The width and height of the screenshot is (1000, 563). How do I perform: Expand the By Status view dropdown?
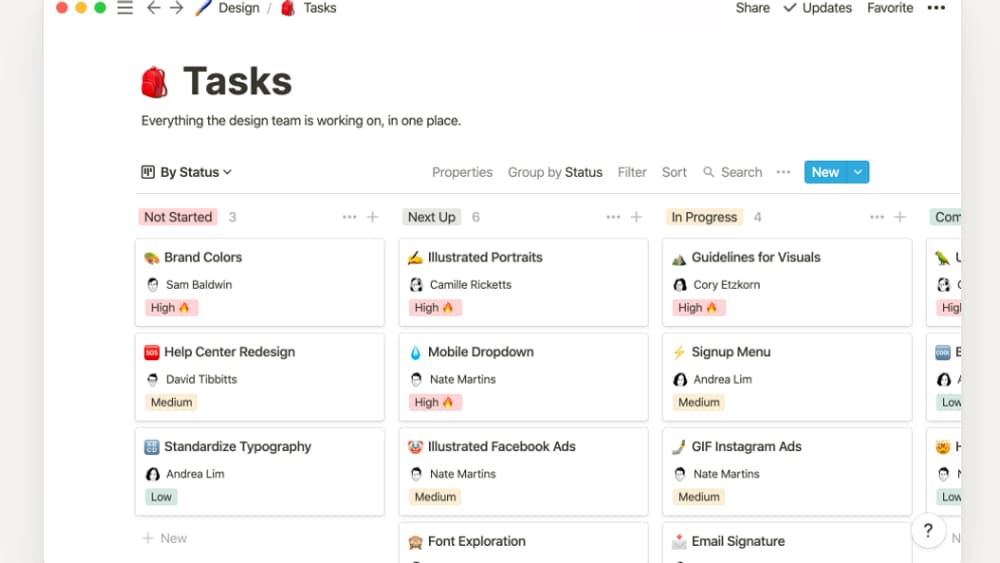tap(187, 172)
